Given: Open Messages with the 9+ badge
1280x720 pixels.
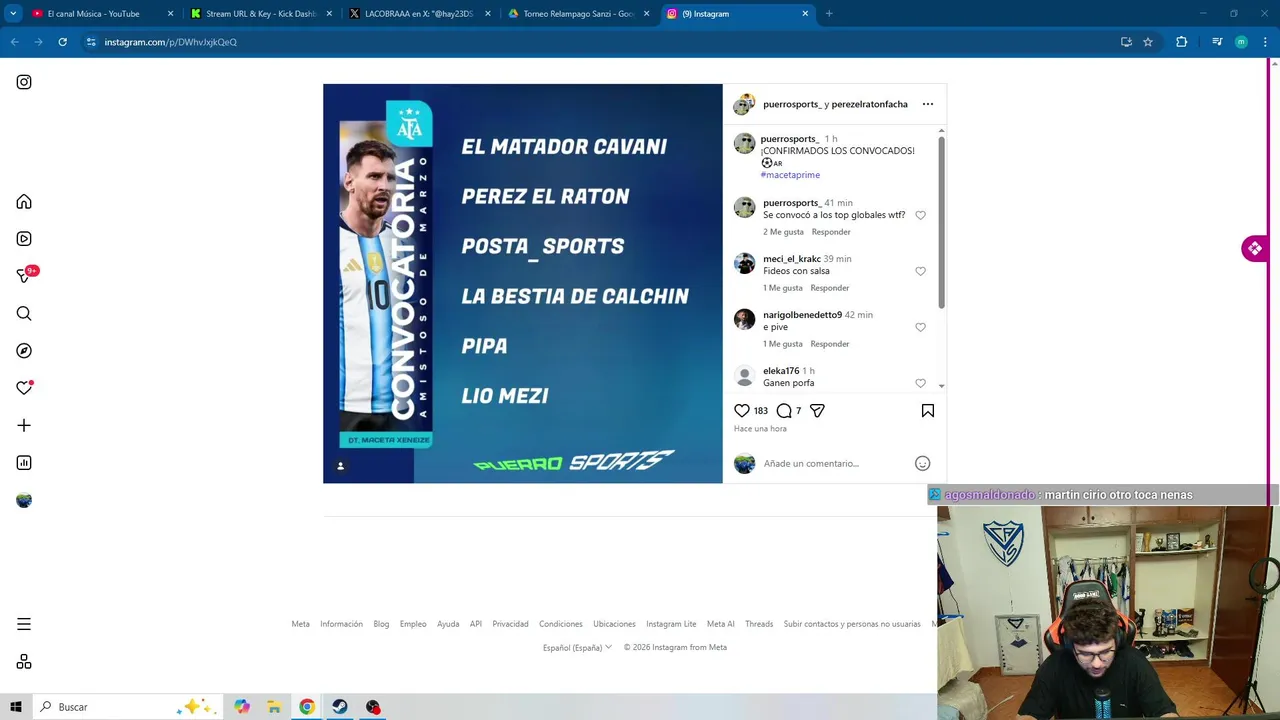Looking at the screenshot, I should pos(26,275).
